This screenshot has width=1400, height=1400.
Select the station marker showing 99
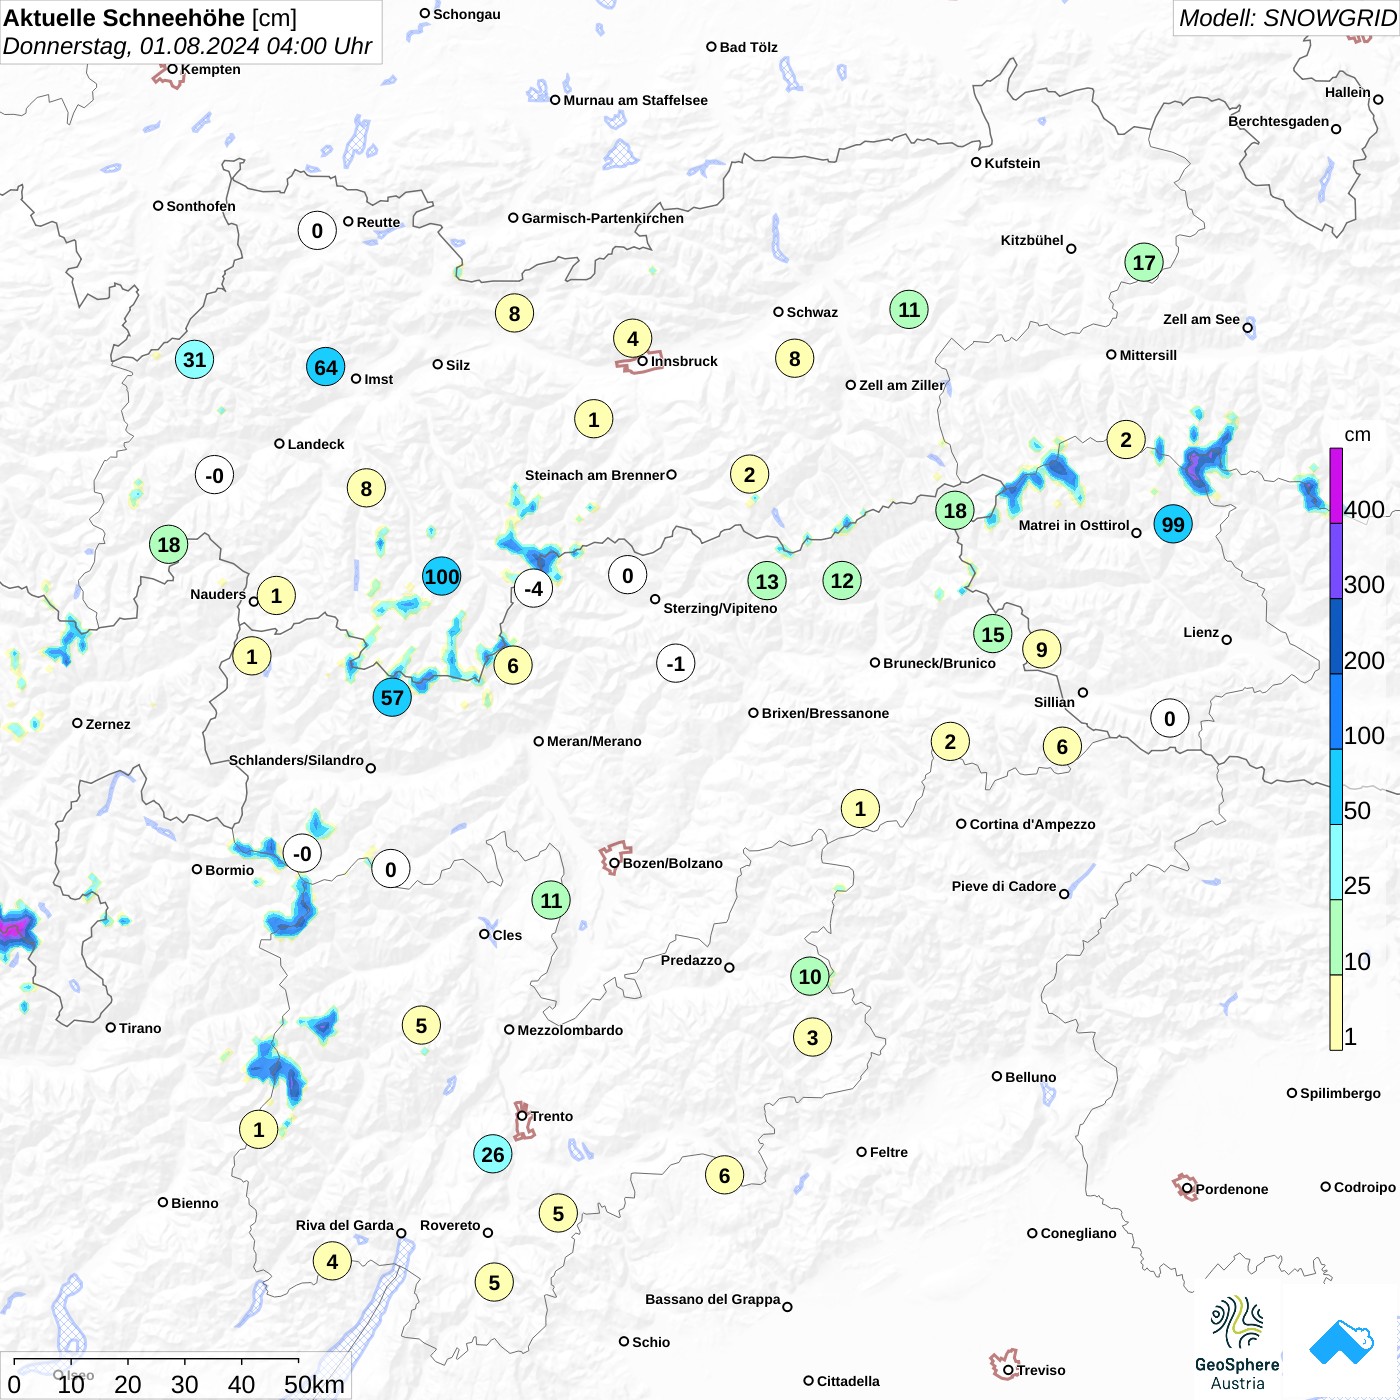pyautogui.click(x=1173, y=524)
